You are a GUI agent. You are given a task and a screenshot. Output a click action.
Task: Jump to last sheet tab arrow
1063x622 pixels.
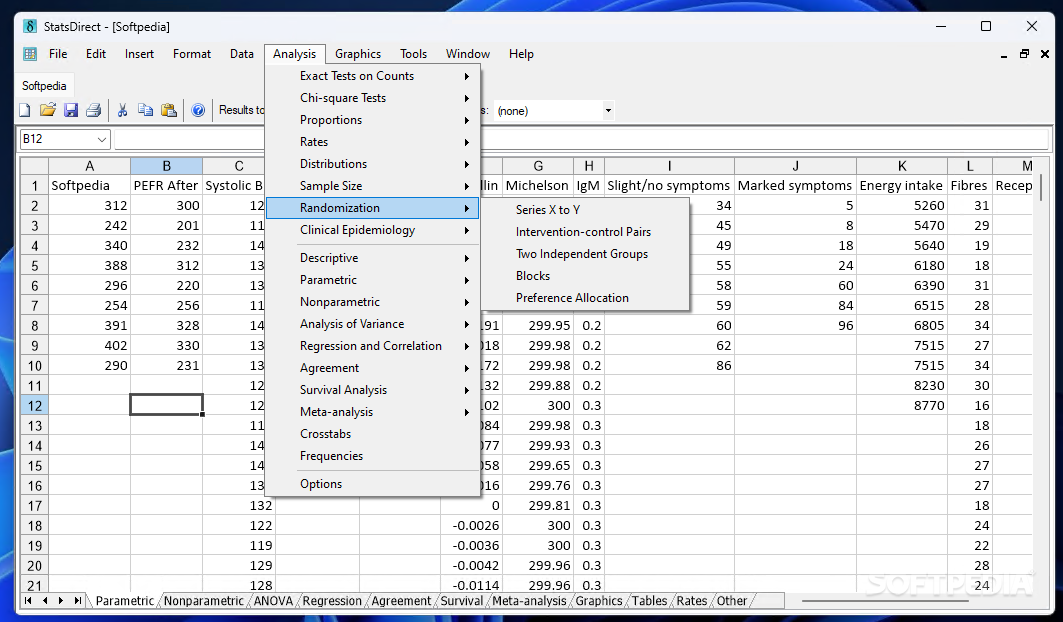pyautogui.click(x=78, y=600)
